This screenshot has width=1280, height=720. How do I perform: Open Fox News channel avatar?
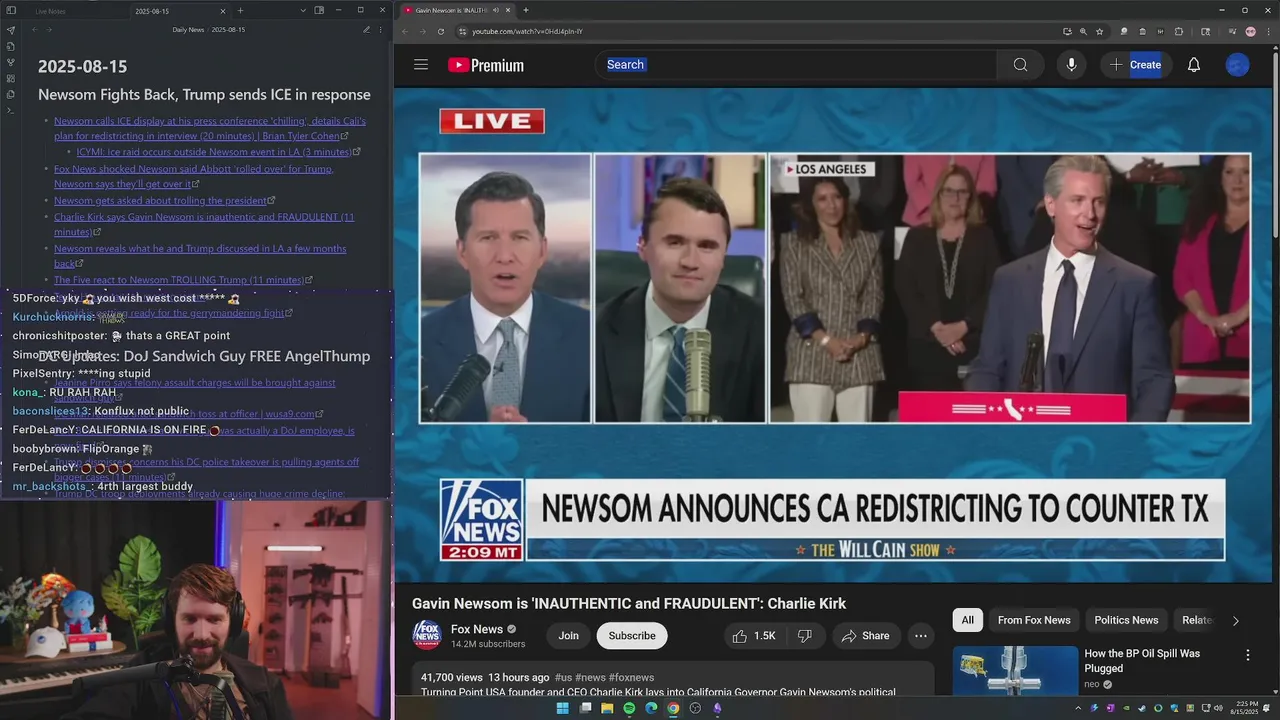pos(427,635)
